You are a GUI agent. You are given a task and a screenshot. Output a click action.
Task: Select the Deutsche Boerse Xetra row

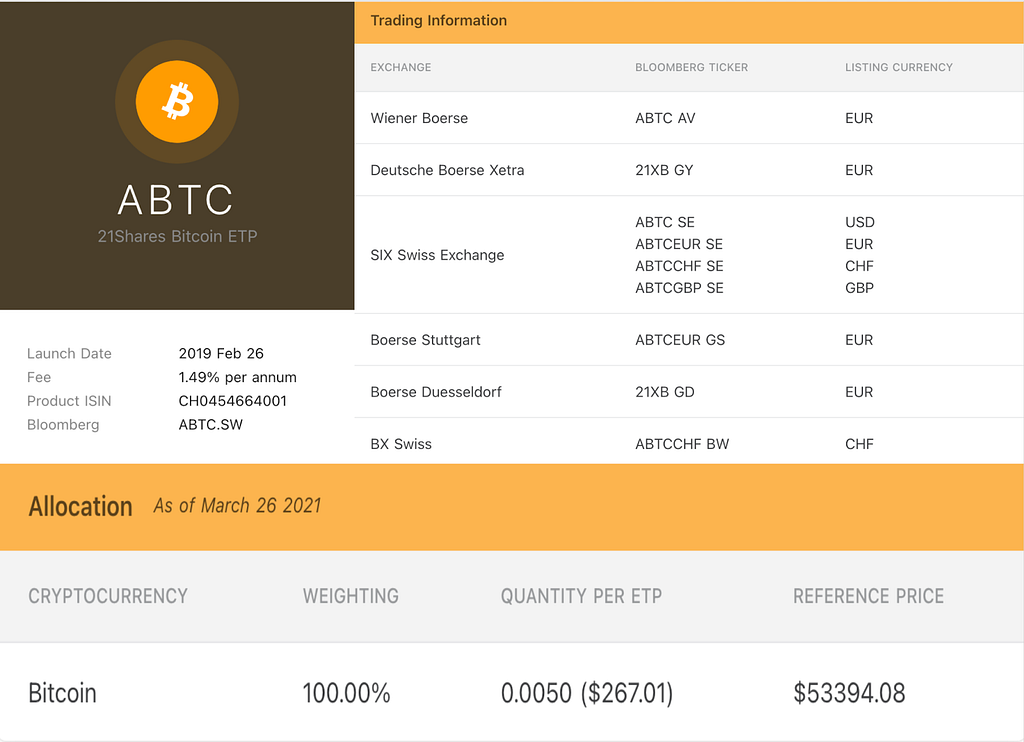[689, 170]
